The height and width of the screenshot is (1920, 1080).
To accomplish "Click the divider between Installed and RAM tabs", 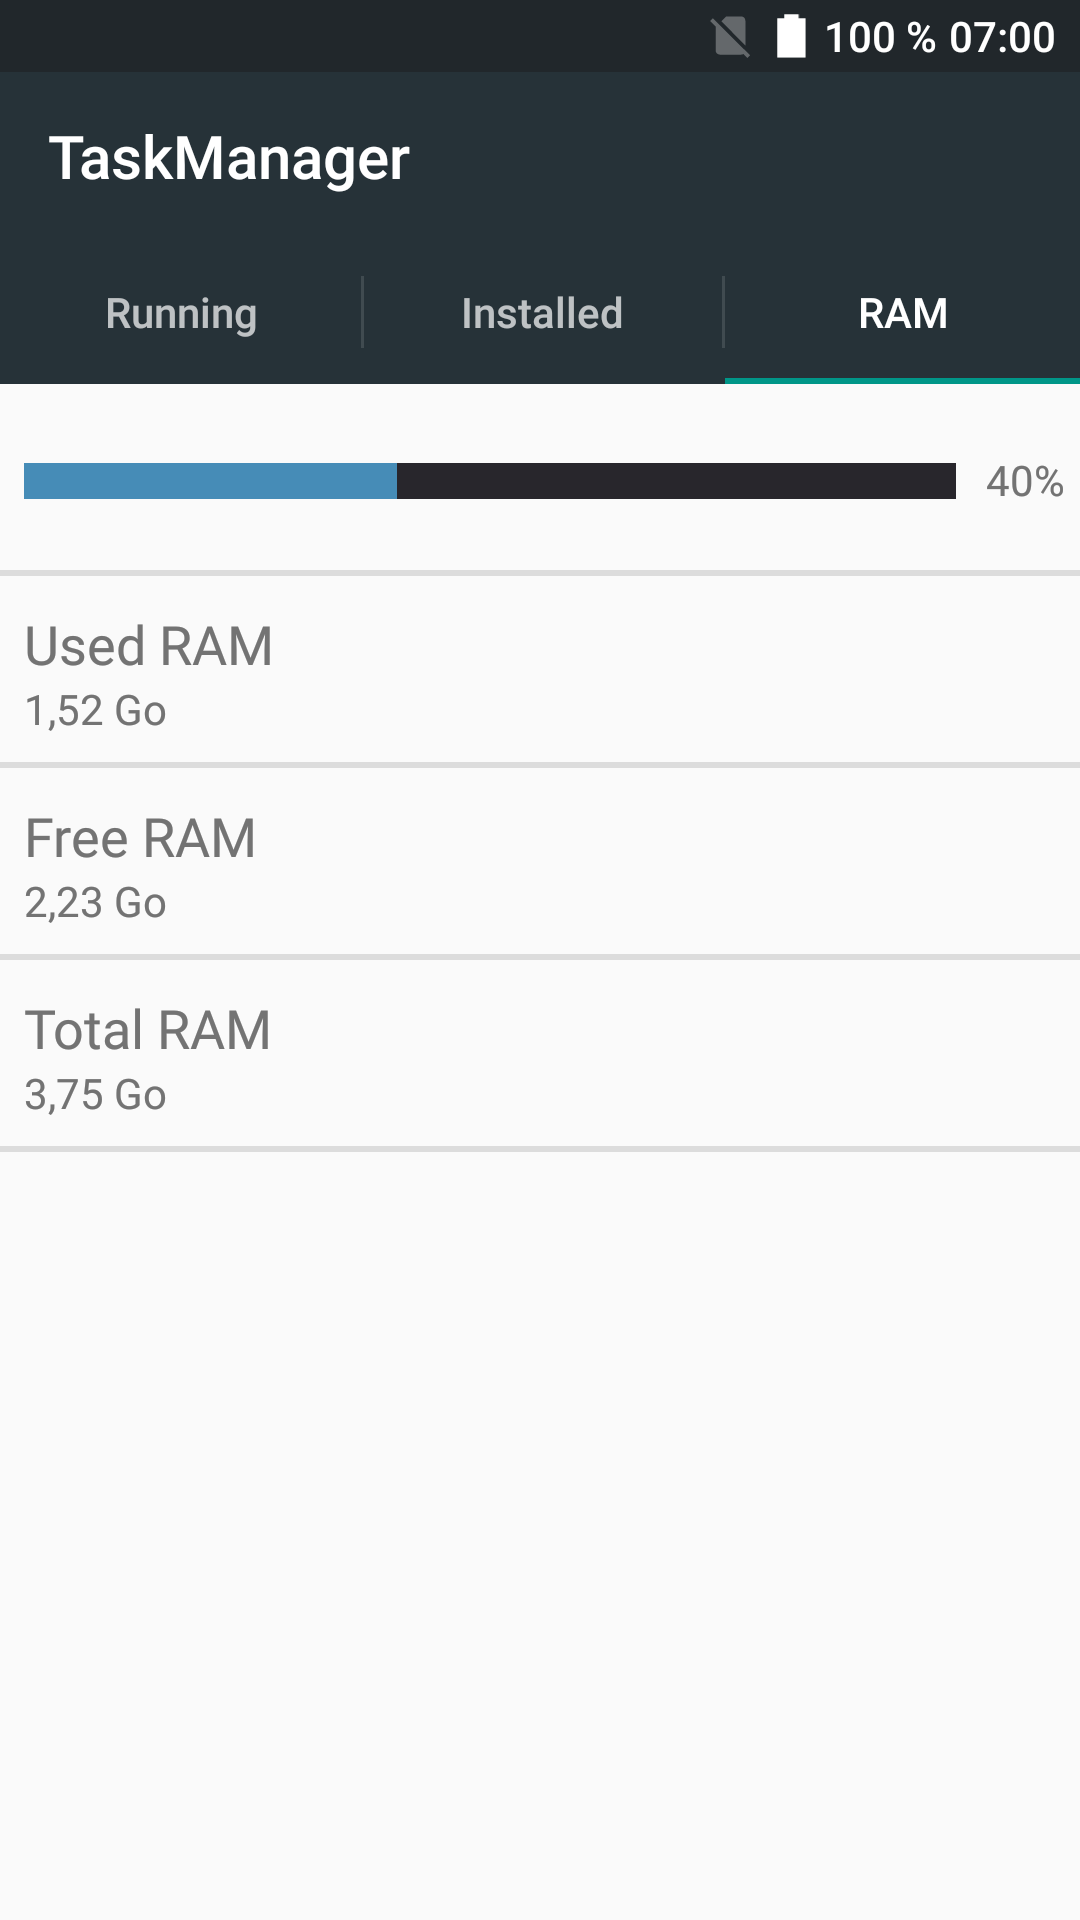I will pos(723,312).
